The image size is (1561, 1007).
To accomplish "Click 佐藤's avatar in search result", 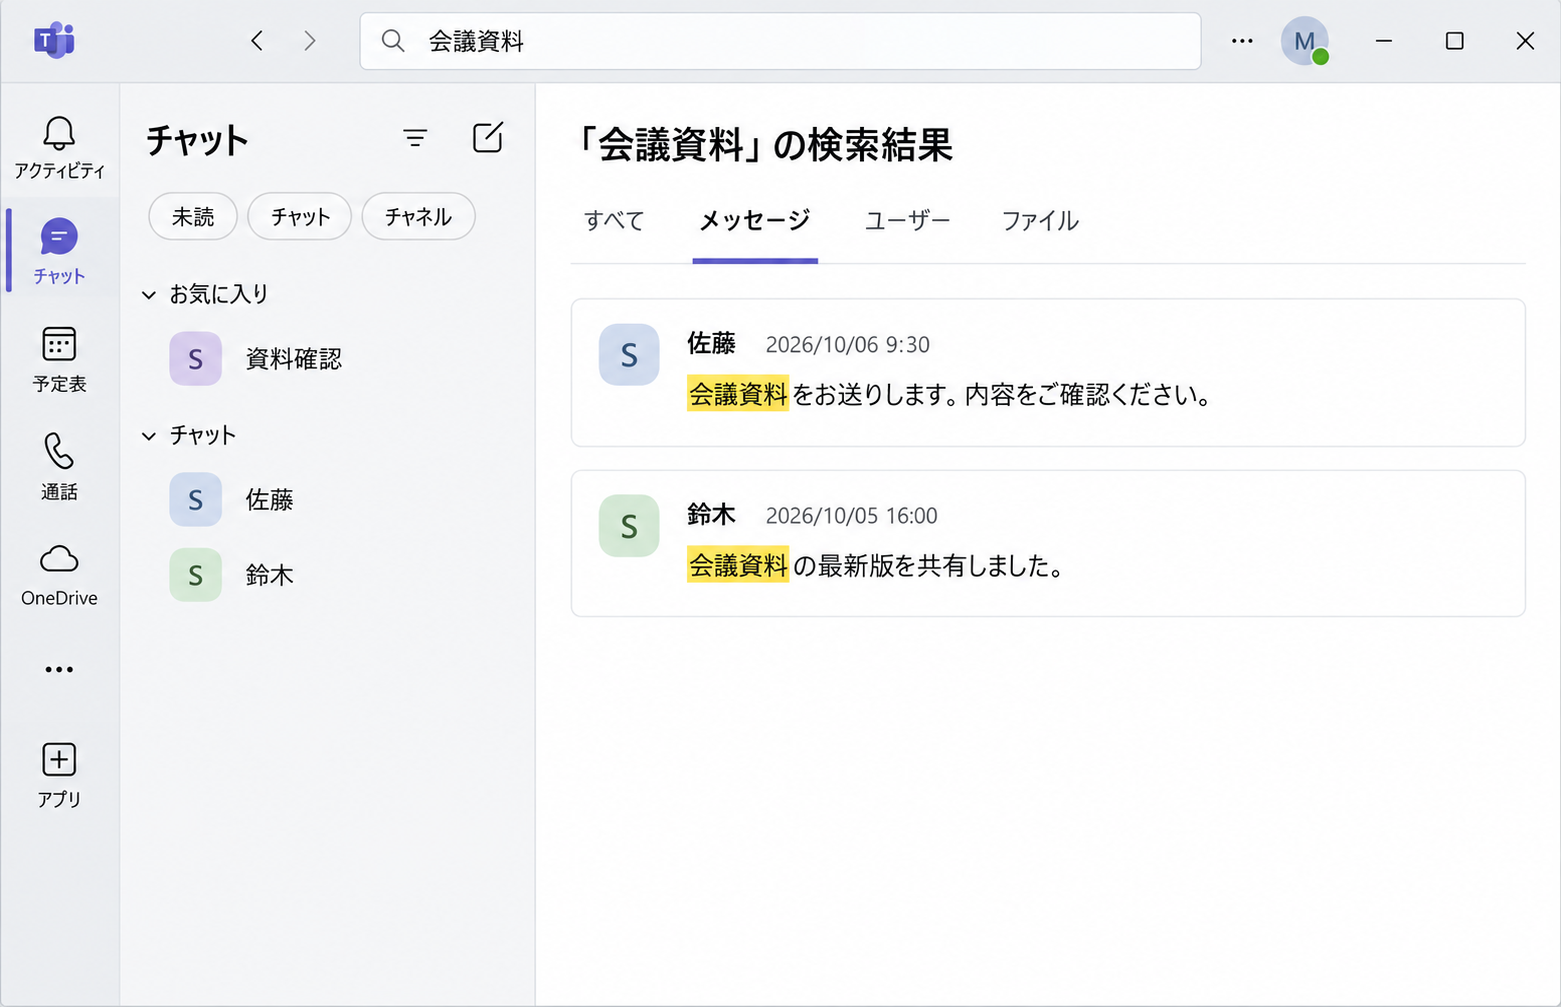I will click(629, 354).
